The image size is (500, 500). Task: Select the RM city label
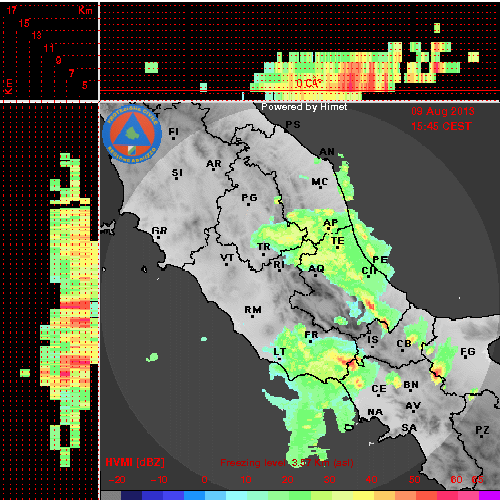(253, 310)
